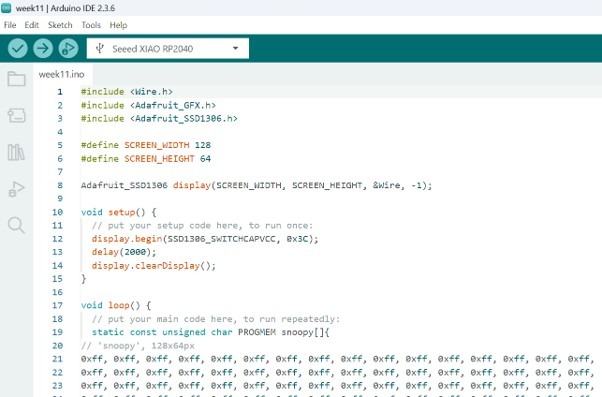Click the '#include <Adafruit_GFX.h>' line
This screenshot has width=602, height=397.
148,105
